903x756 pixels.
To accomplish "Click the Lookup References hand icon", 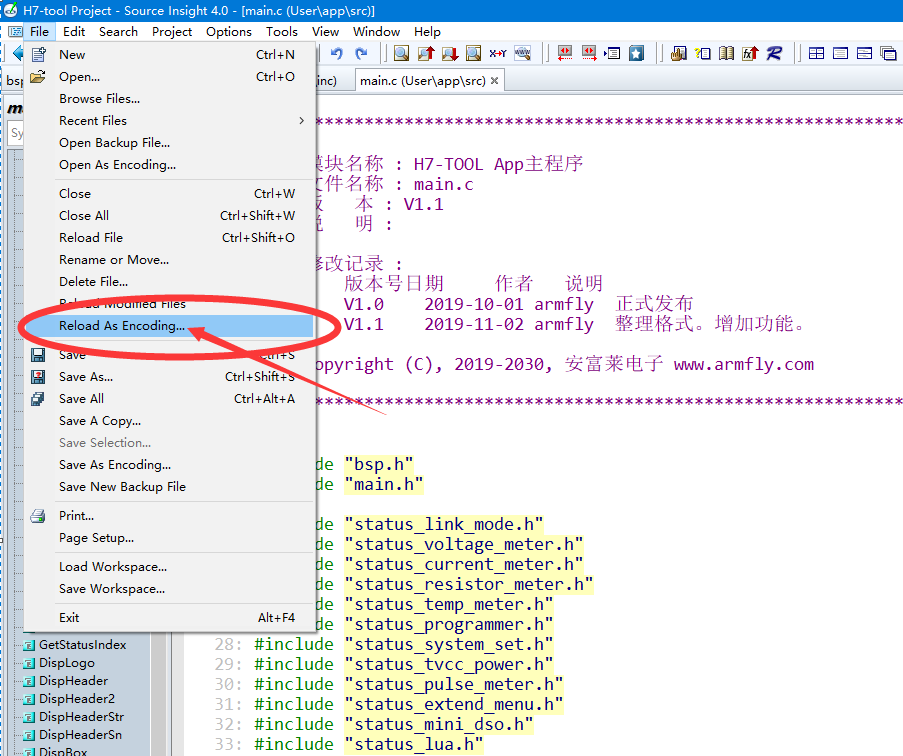I will (x=679, y=54).
